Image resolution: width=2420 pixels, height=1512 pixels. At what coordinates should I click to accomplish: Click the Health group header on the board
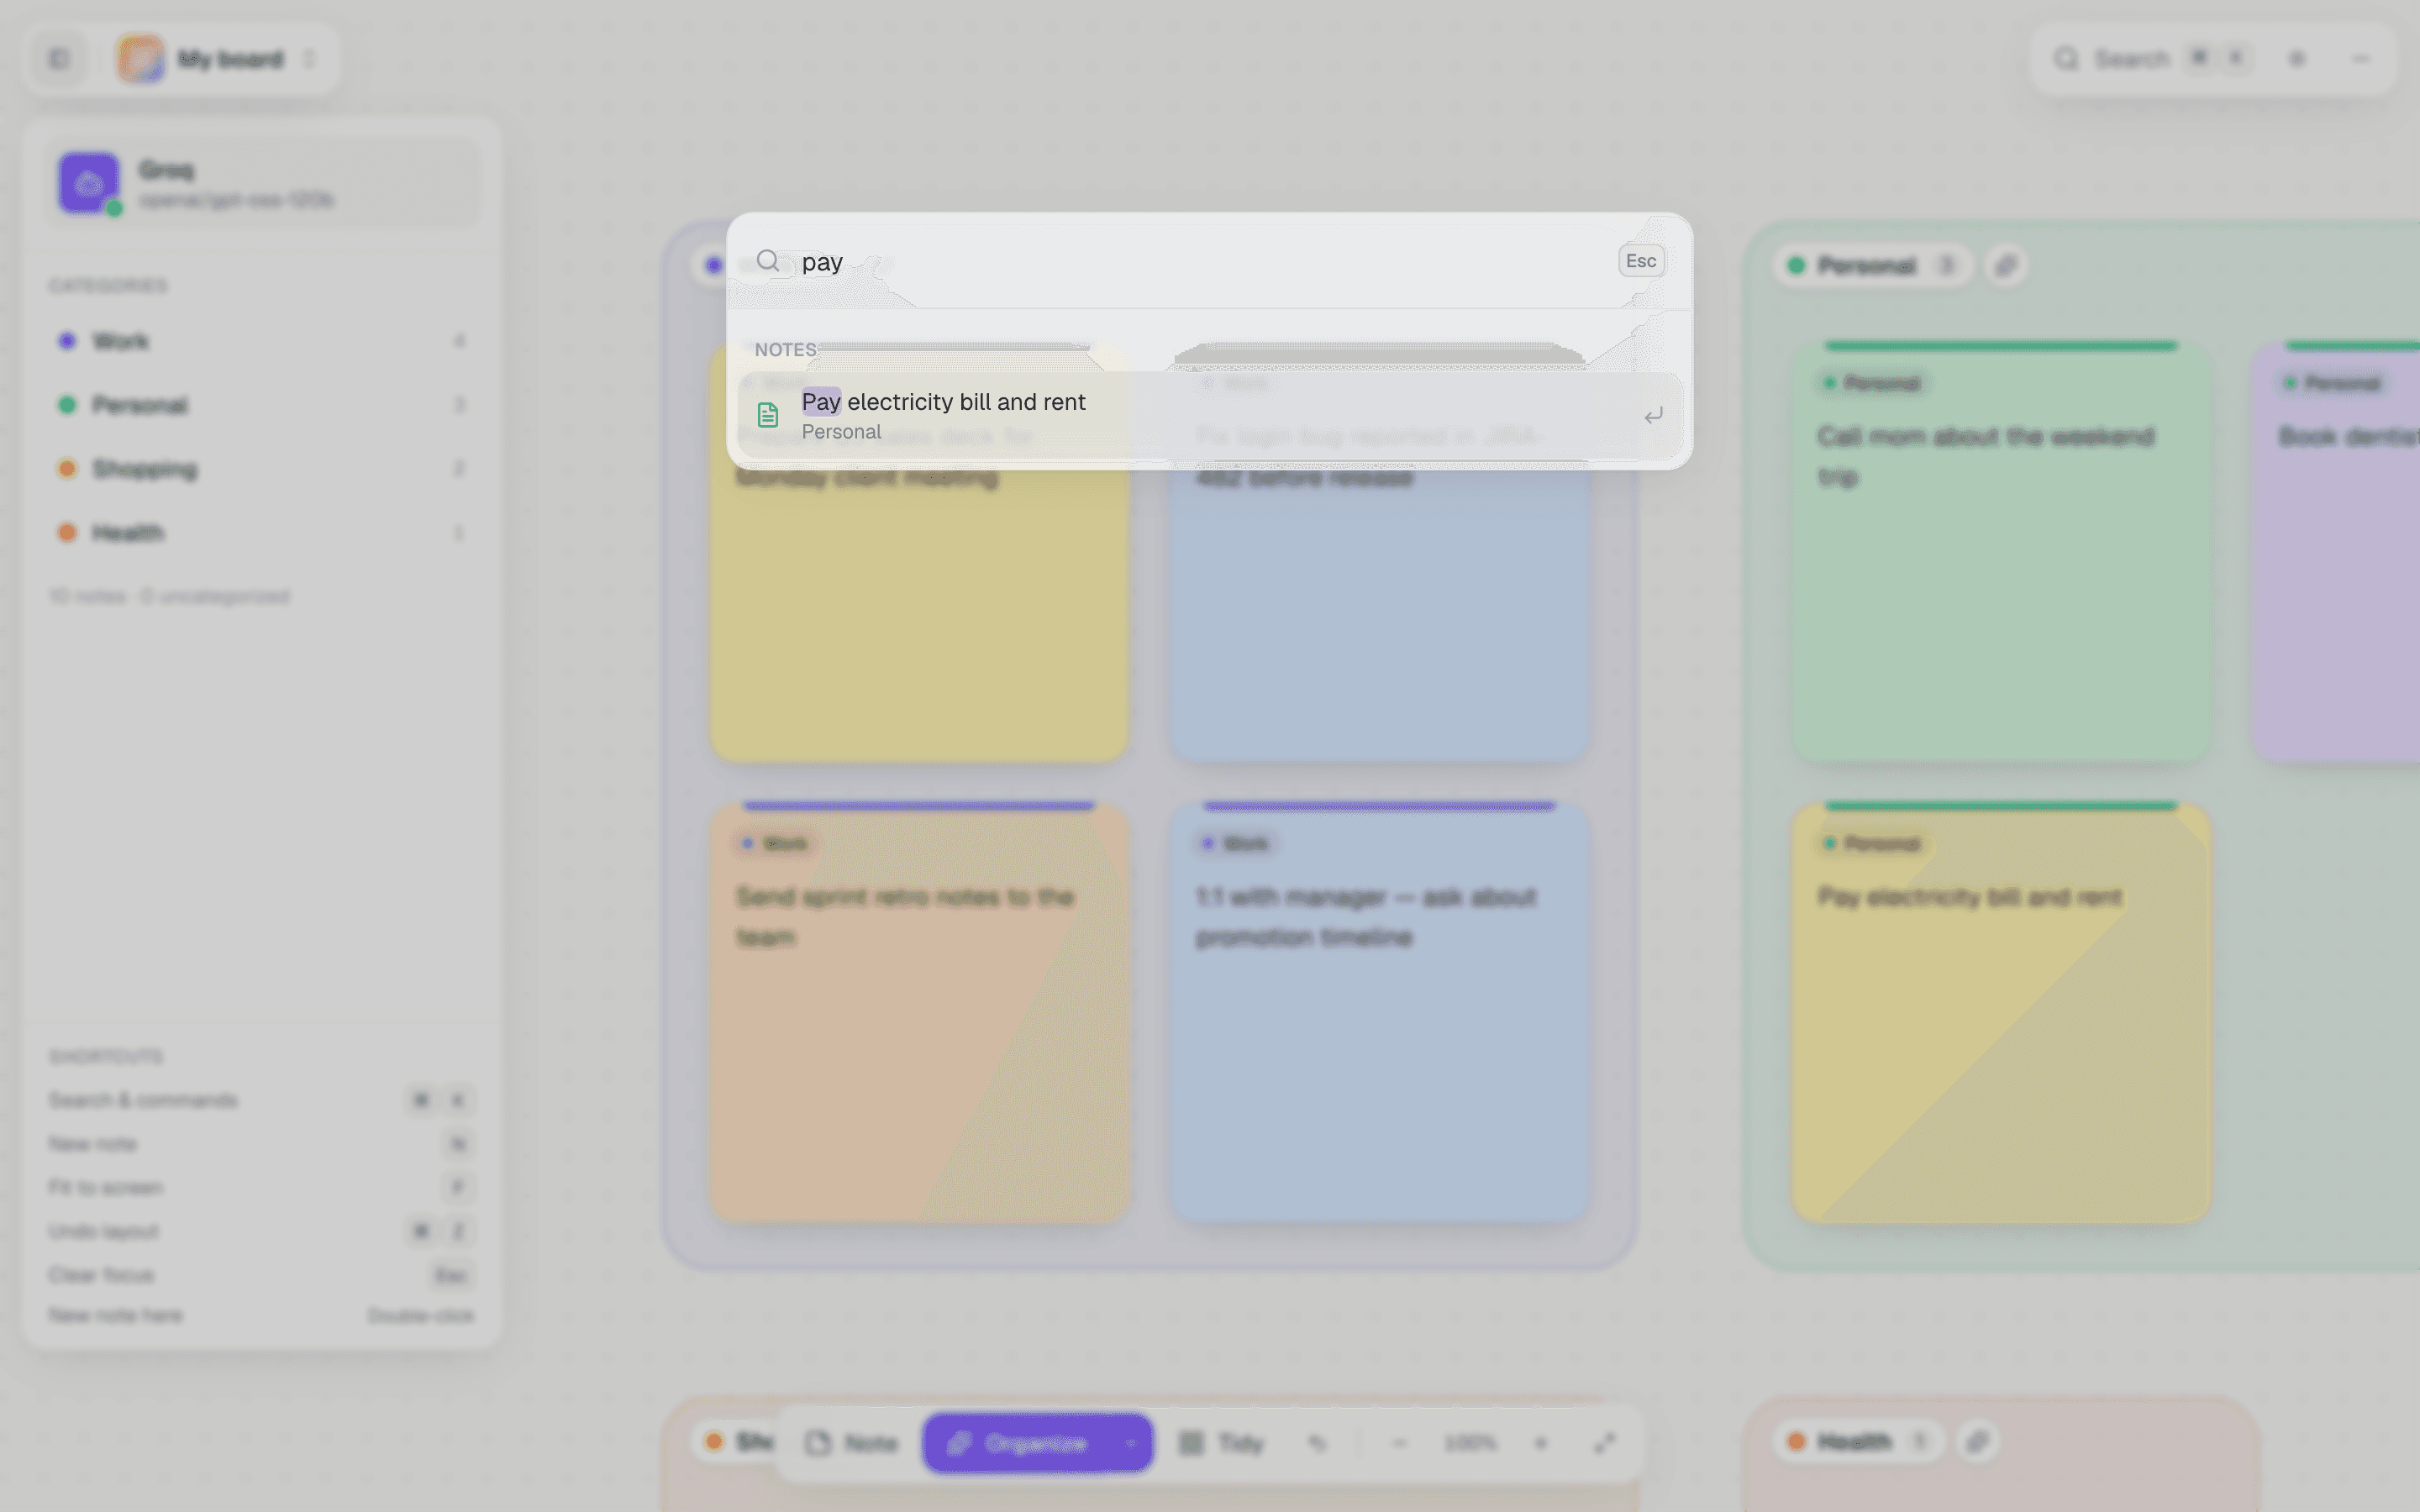pos(1859,1441)
